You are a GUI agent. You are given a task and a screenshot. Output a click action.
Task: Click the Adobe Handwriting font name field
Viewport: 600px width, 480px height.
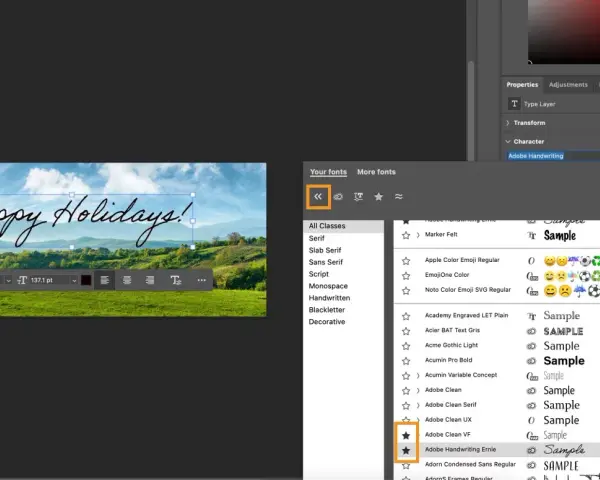click(x=553, y=156)
